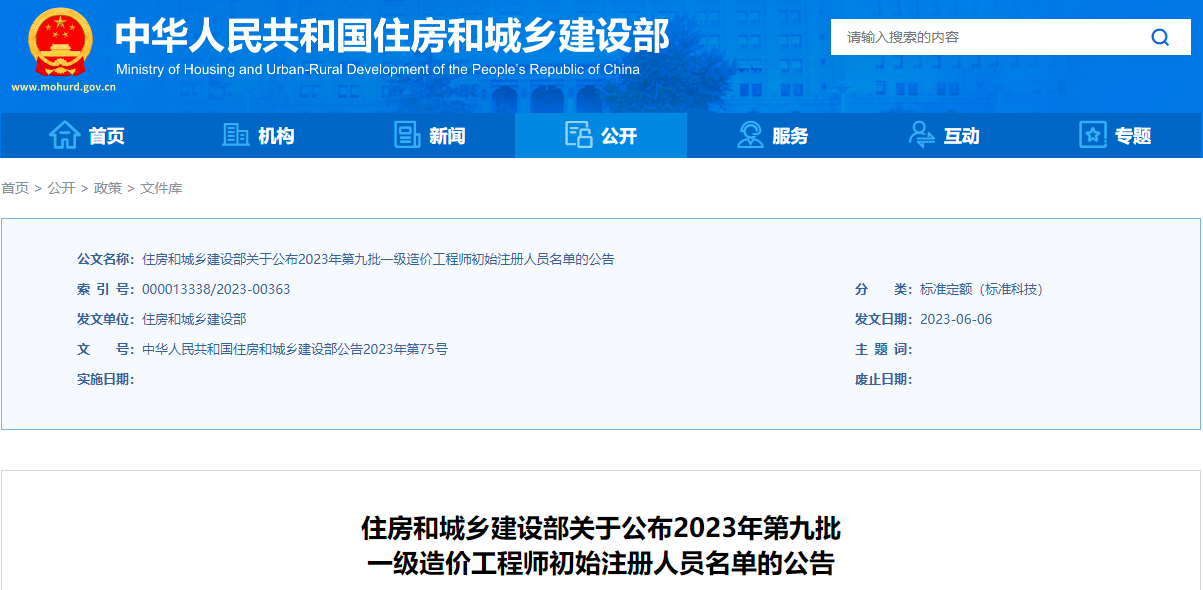Click the document-lock icon beside 公开
Screen dimensions: 1203x590
[578, 135]
